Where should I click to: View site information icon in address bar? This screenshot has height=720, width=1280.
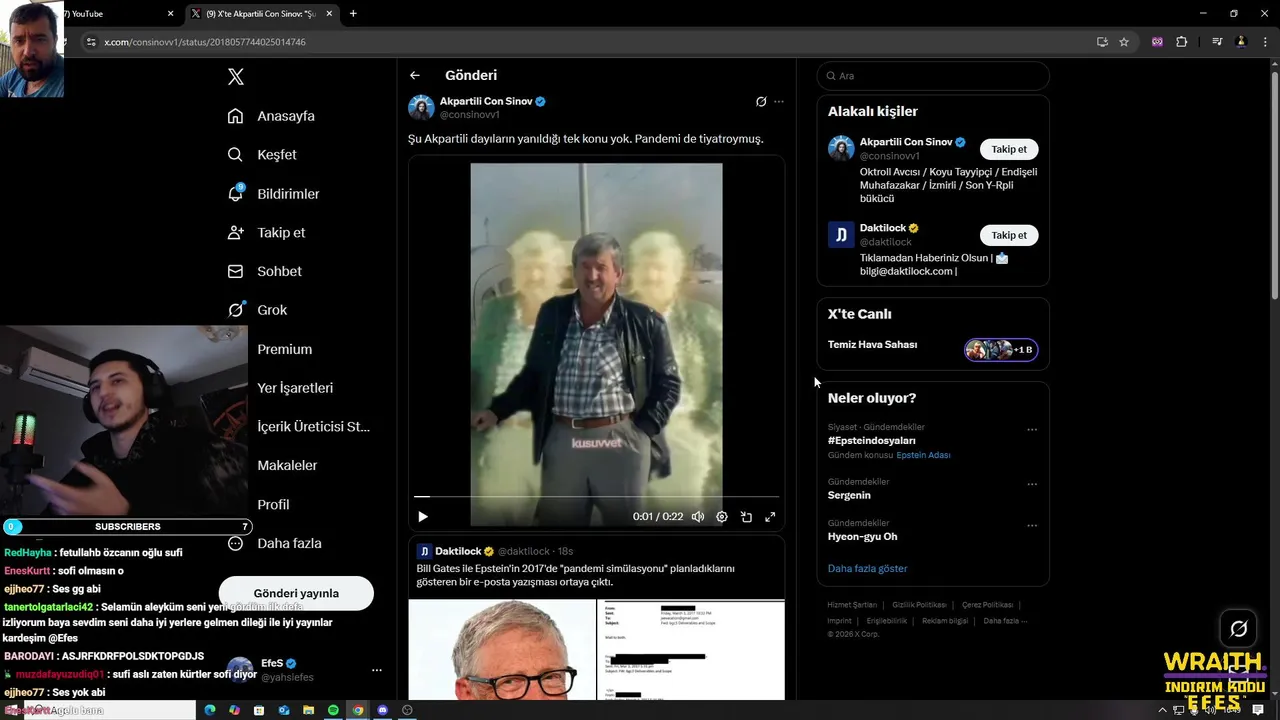(x=91, y=42)
